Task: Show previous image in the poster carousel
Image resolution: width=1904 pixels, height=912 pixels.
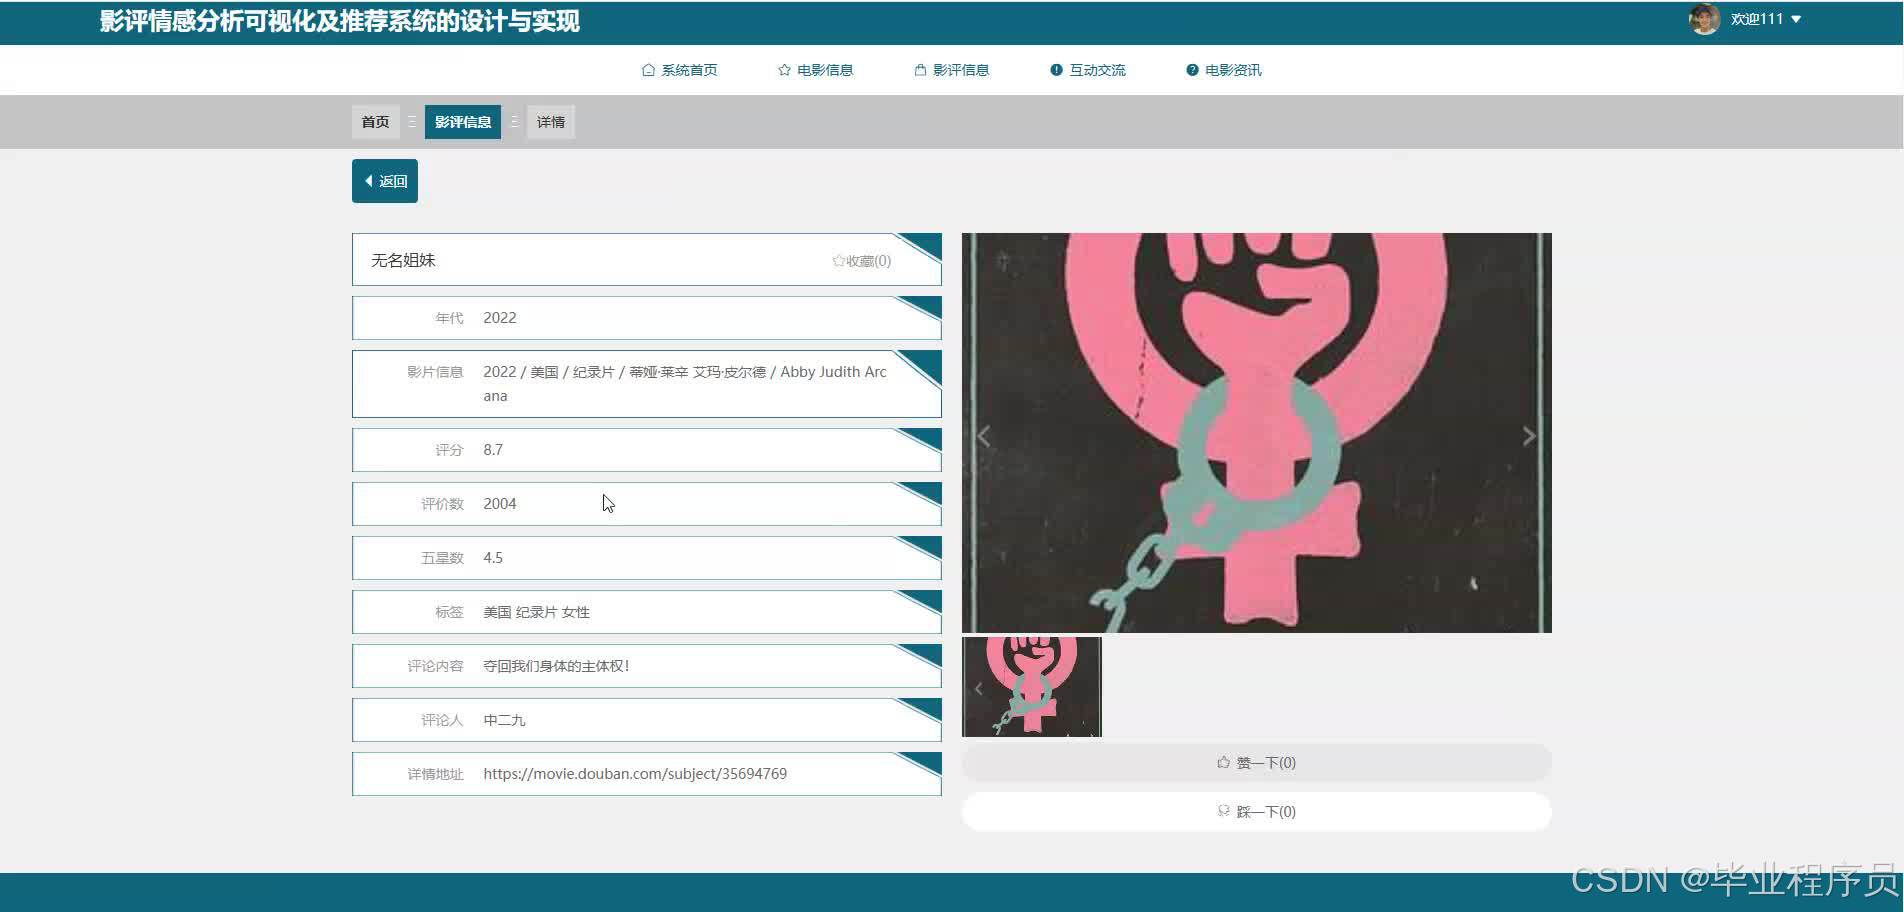Action: pyautogui.click(x=984, y=436)
